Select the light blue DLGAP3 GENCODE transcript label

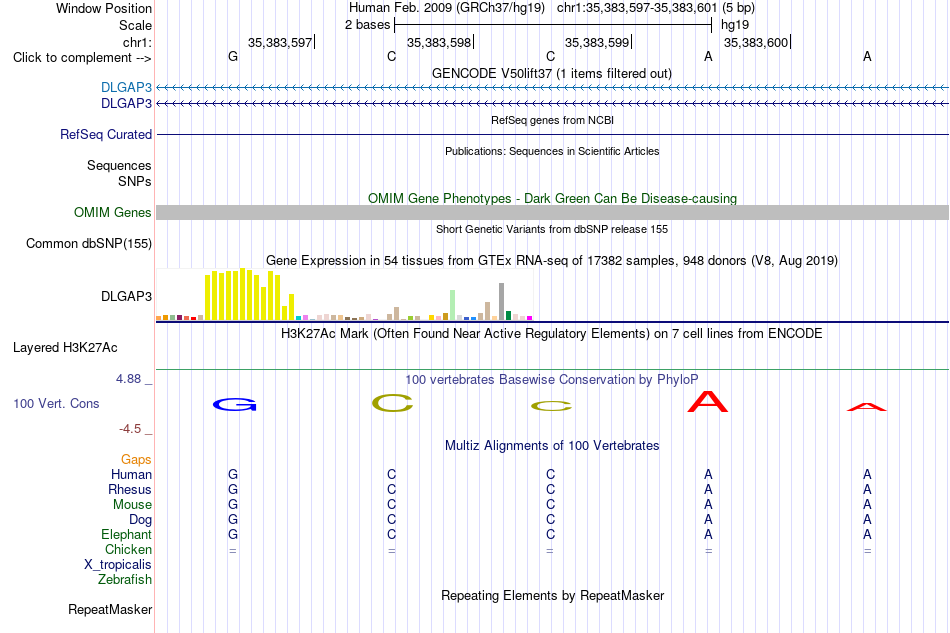click(x=126, y=87)
